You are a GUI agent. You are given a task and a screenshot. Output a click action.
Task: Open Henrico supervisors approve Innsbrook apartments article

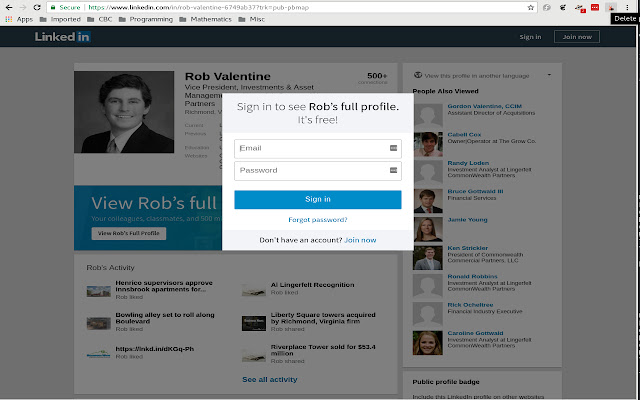click(x=164, y=286)
